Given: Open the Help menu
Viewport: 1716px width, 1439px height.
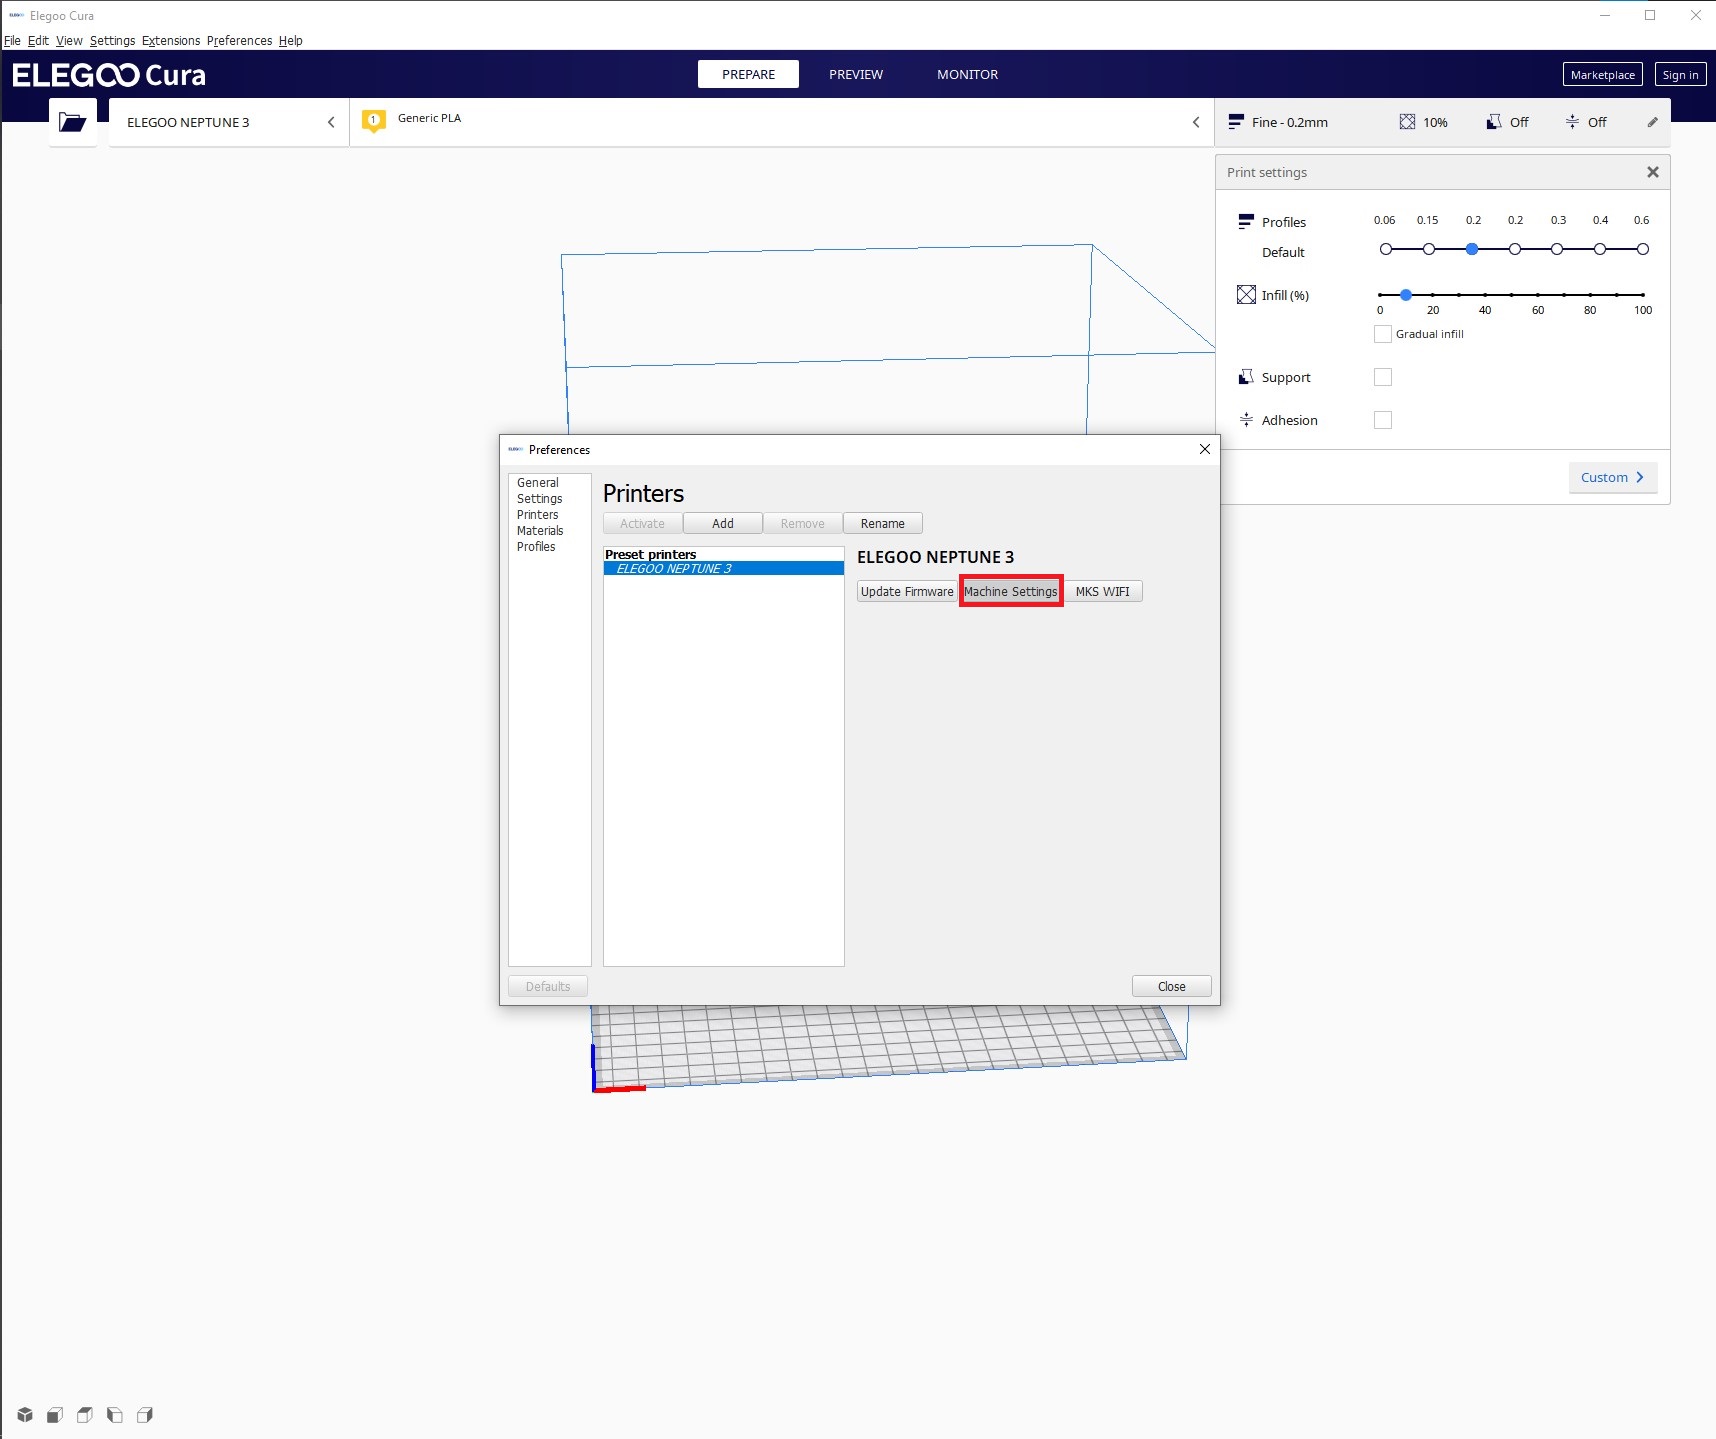Looking at the screenshot, I should click(x=290, y=40).
